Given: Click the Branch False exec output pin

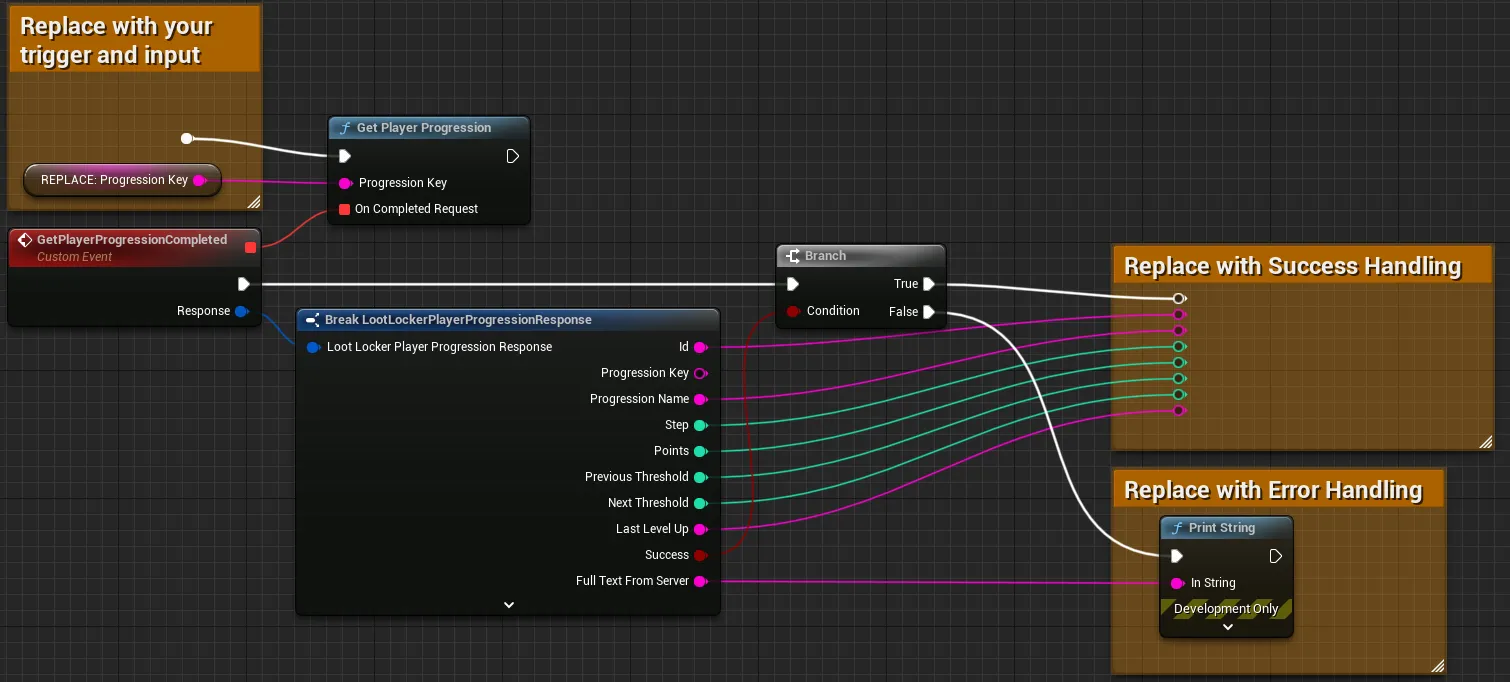Looking at the screenshot, I should point(929,312).
